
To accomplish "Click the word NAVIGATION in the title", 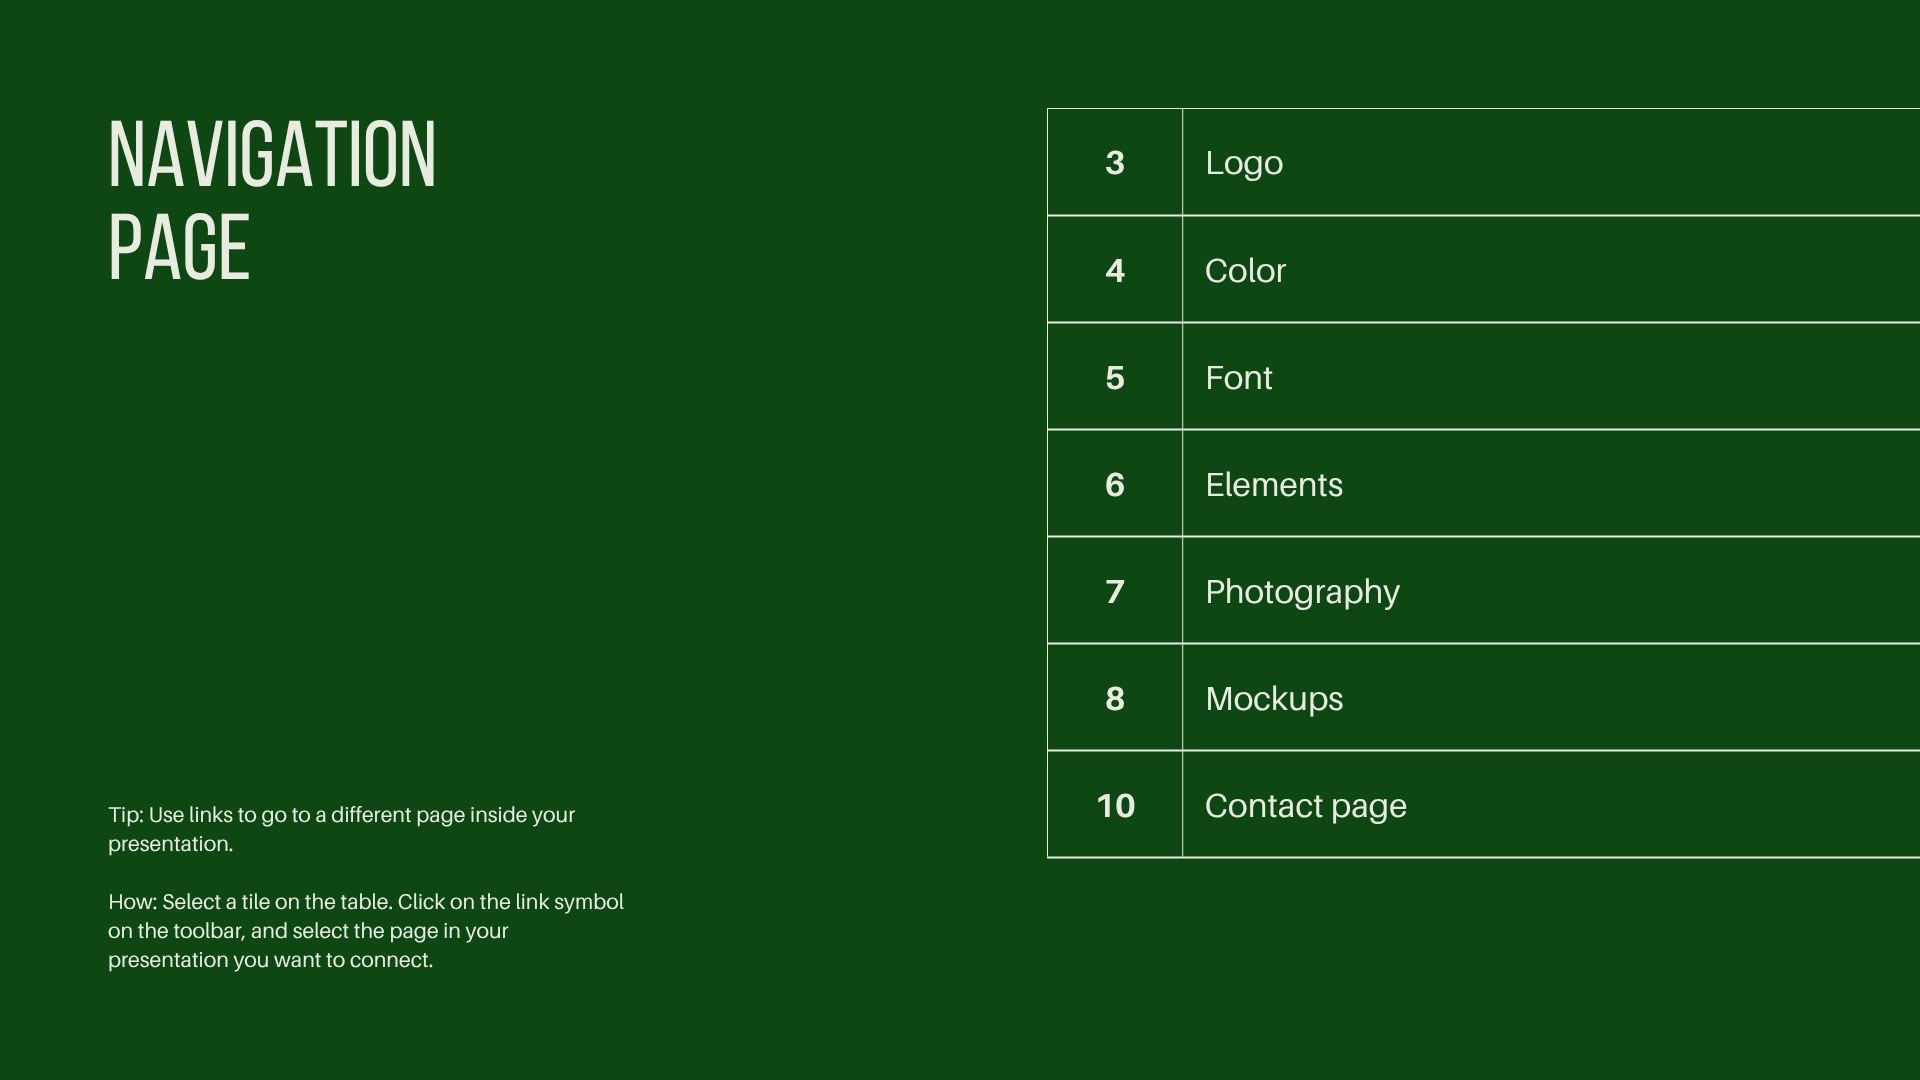I will (272, 155).
